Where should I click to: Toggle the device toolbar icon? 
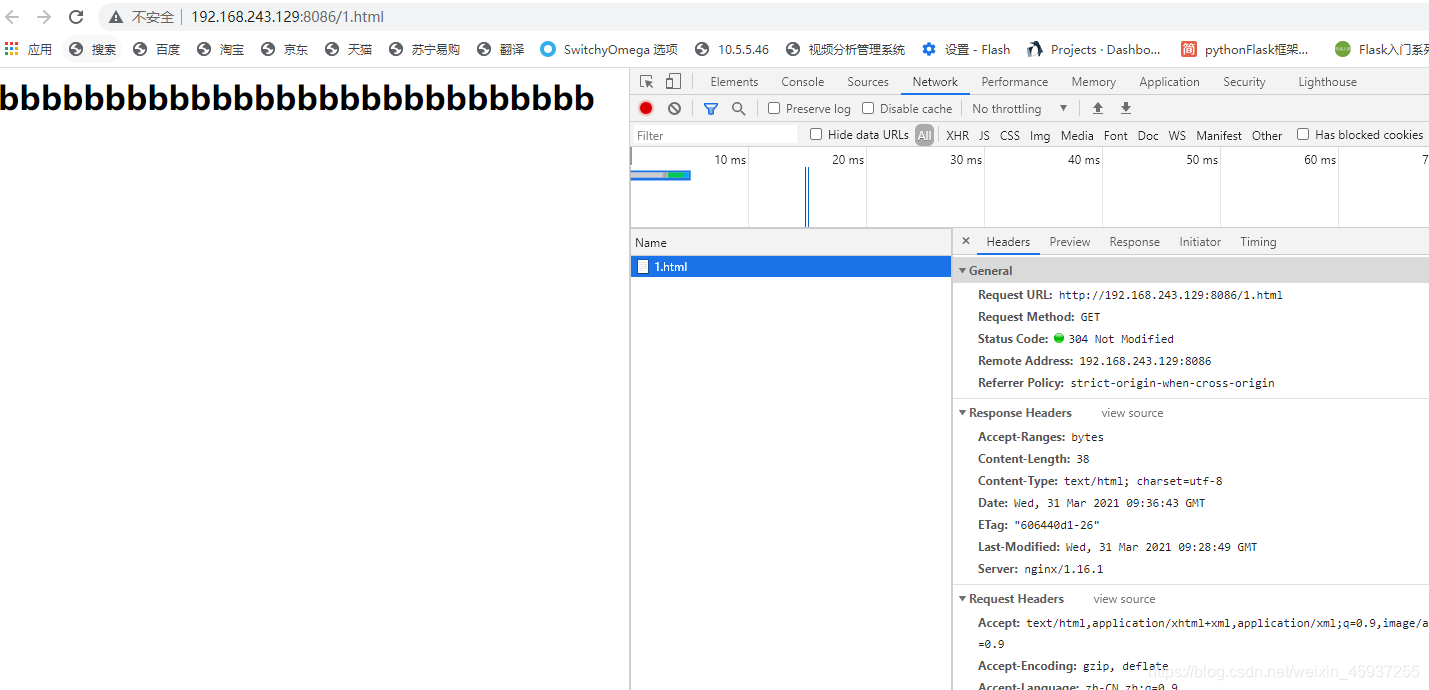click(x=671, y=81)
